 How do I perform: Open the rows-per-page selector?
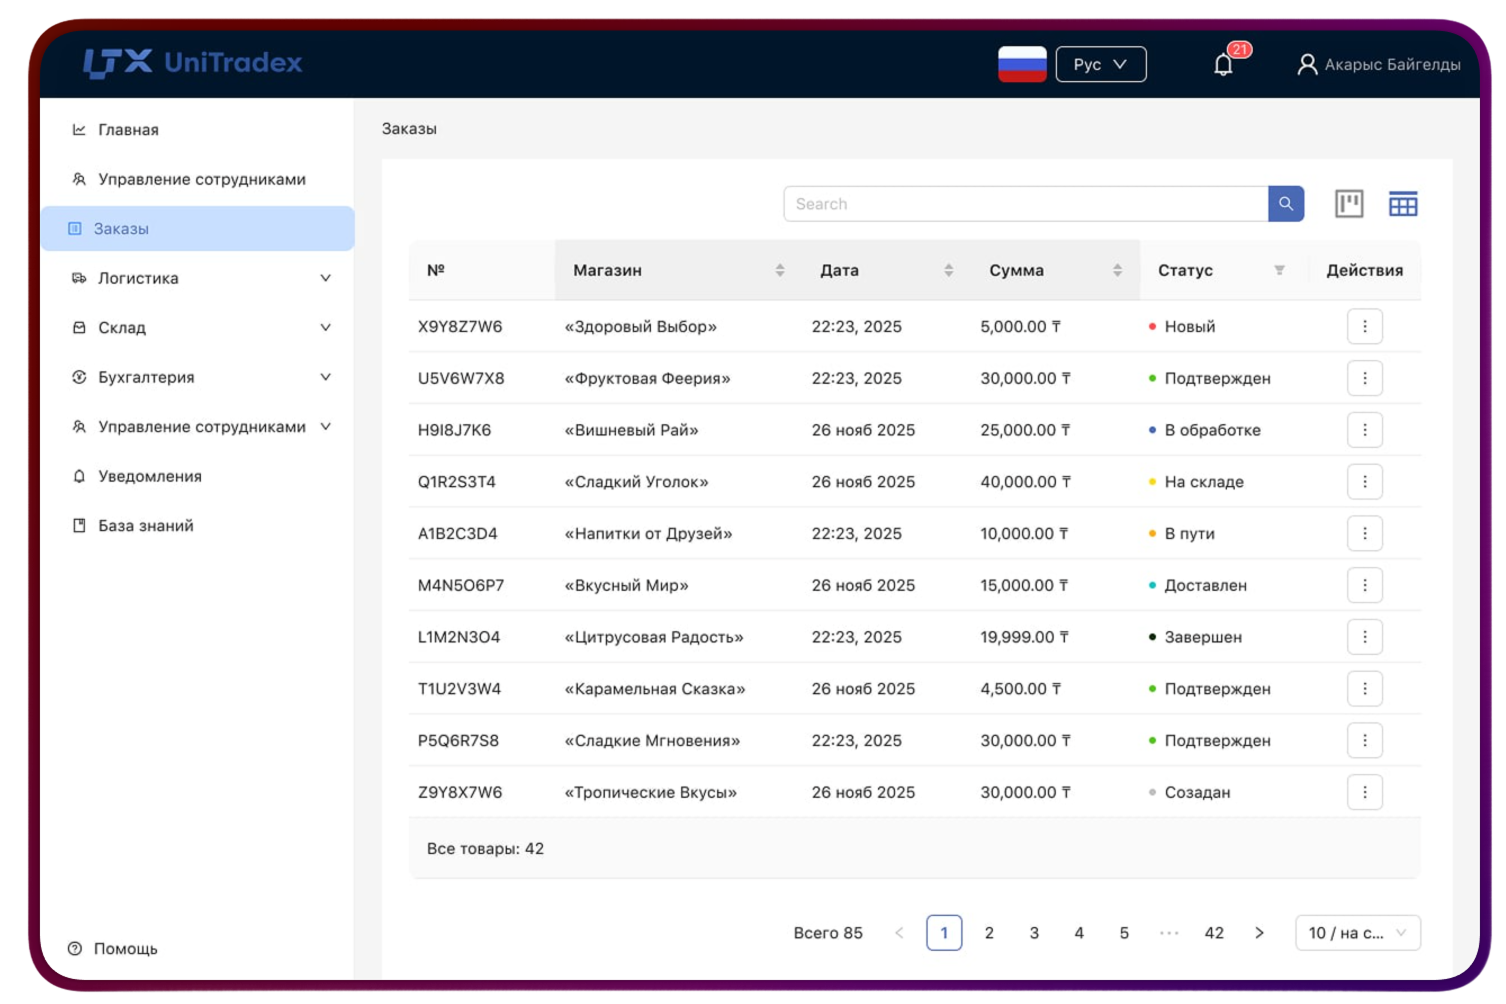(1357, 933)
